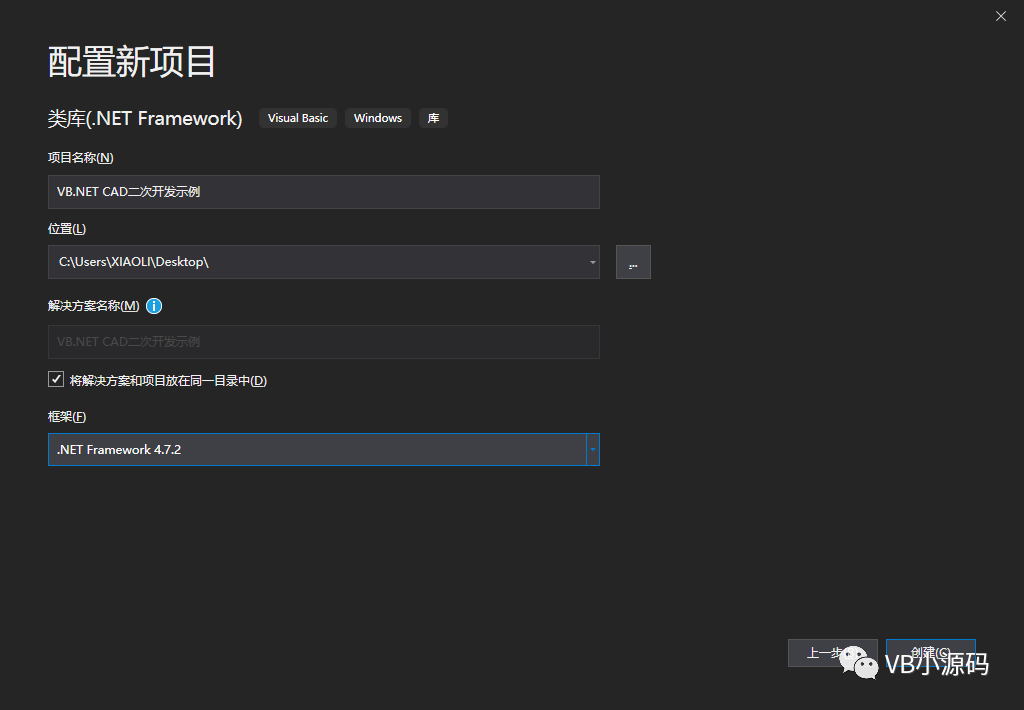
Task: Click the 项目名称(N) label
Action: coord(80,158)
